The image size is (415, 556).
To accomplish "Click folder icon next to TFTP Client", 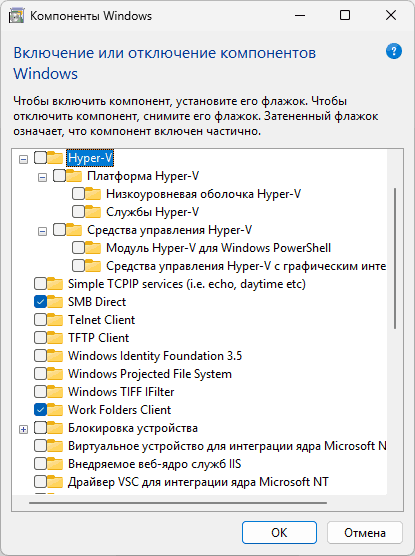I will (56, 338).
